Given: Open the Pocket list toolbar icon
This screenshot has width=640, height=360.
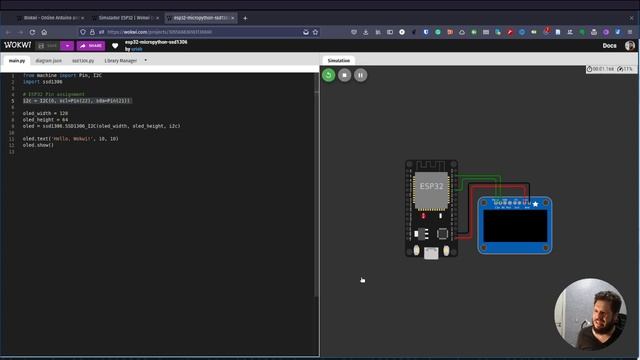Looking at the screenshot, I should (354, 32).
